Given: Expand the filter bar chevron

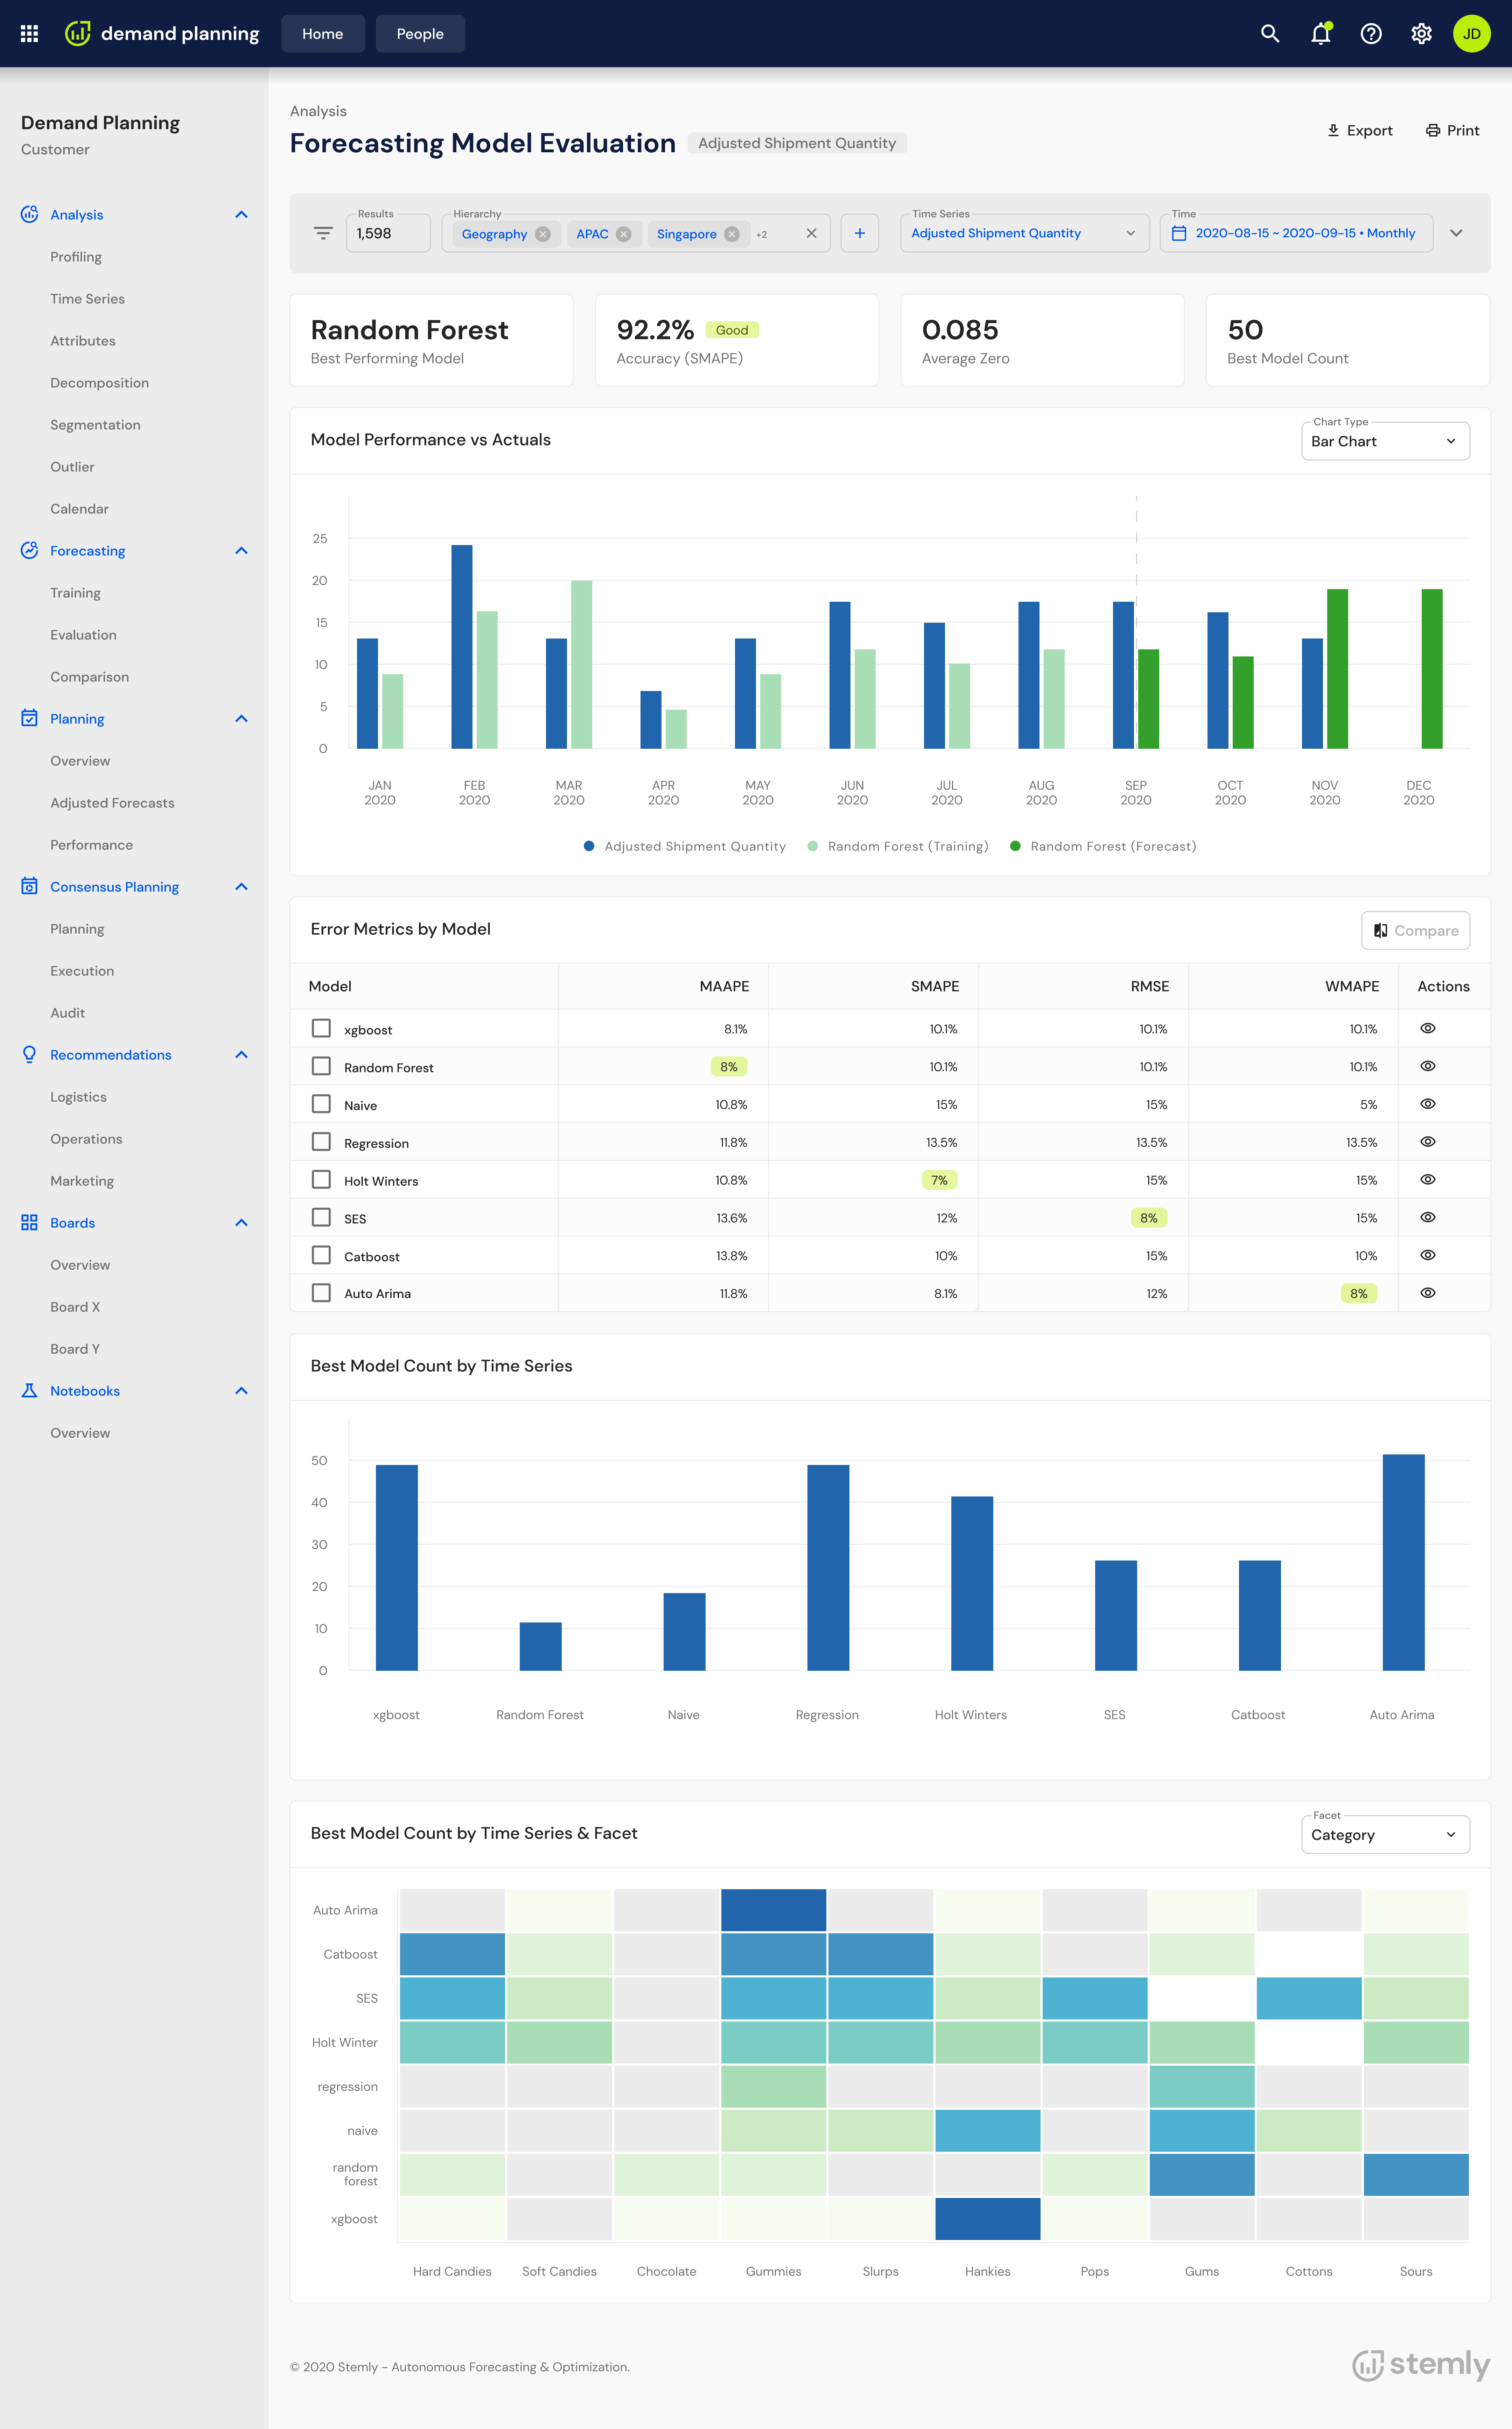Looking at the screenshot, I should pyautogui.click(x=1456, y=233).
